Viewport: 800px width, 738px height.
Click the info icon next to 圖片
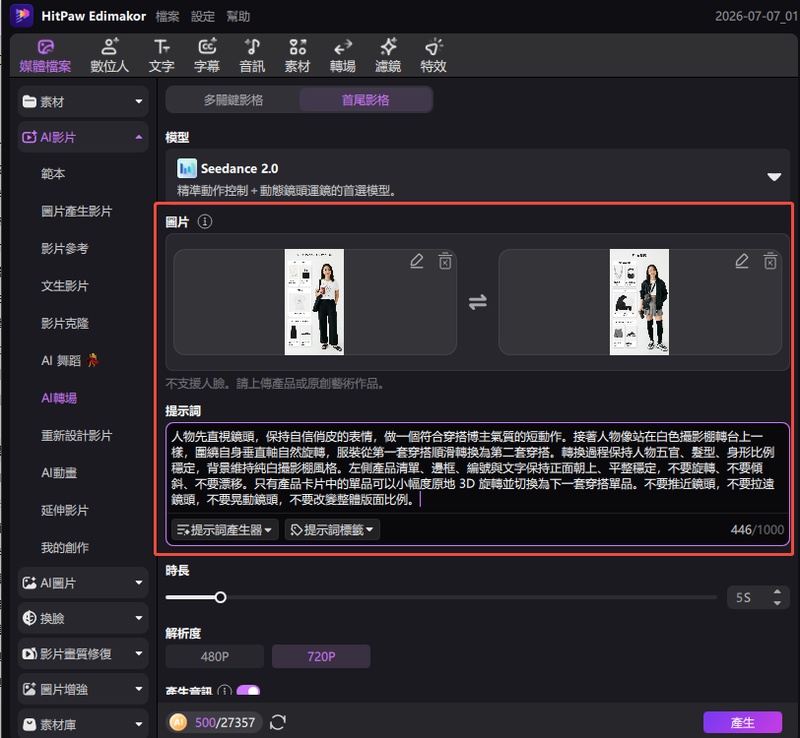205,222
